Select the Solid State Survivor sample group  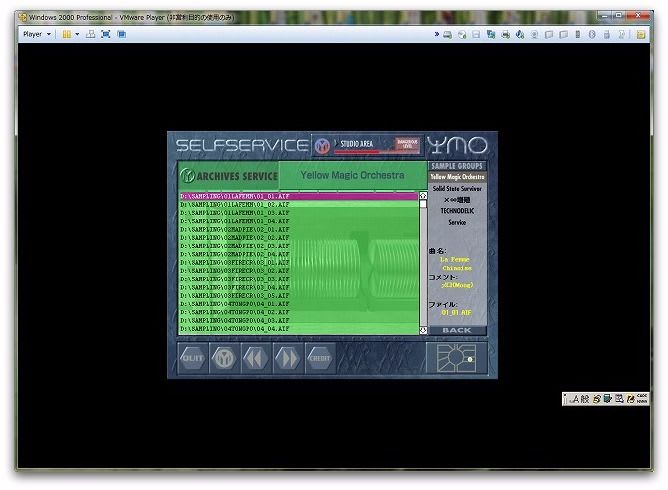point(457,188)
